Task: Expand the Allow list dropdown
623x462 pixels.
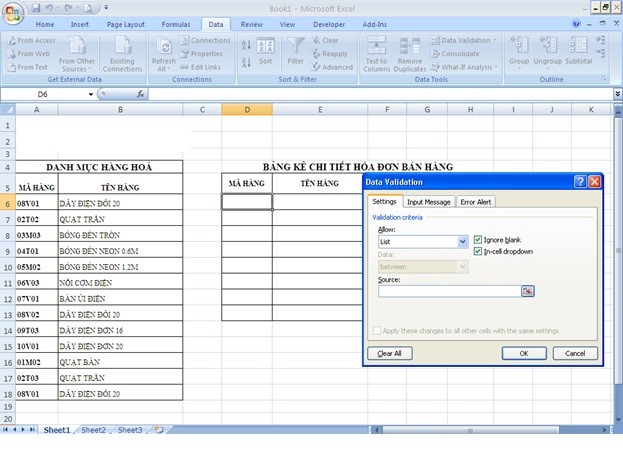Action: click(x=462, y=241)
